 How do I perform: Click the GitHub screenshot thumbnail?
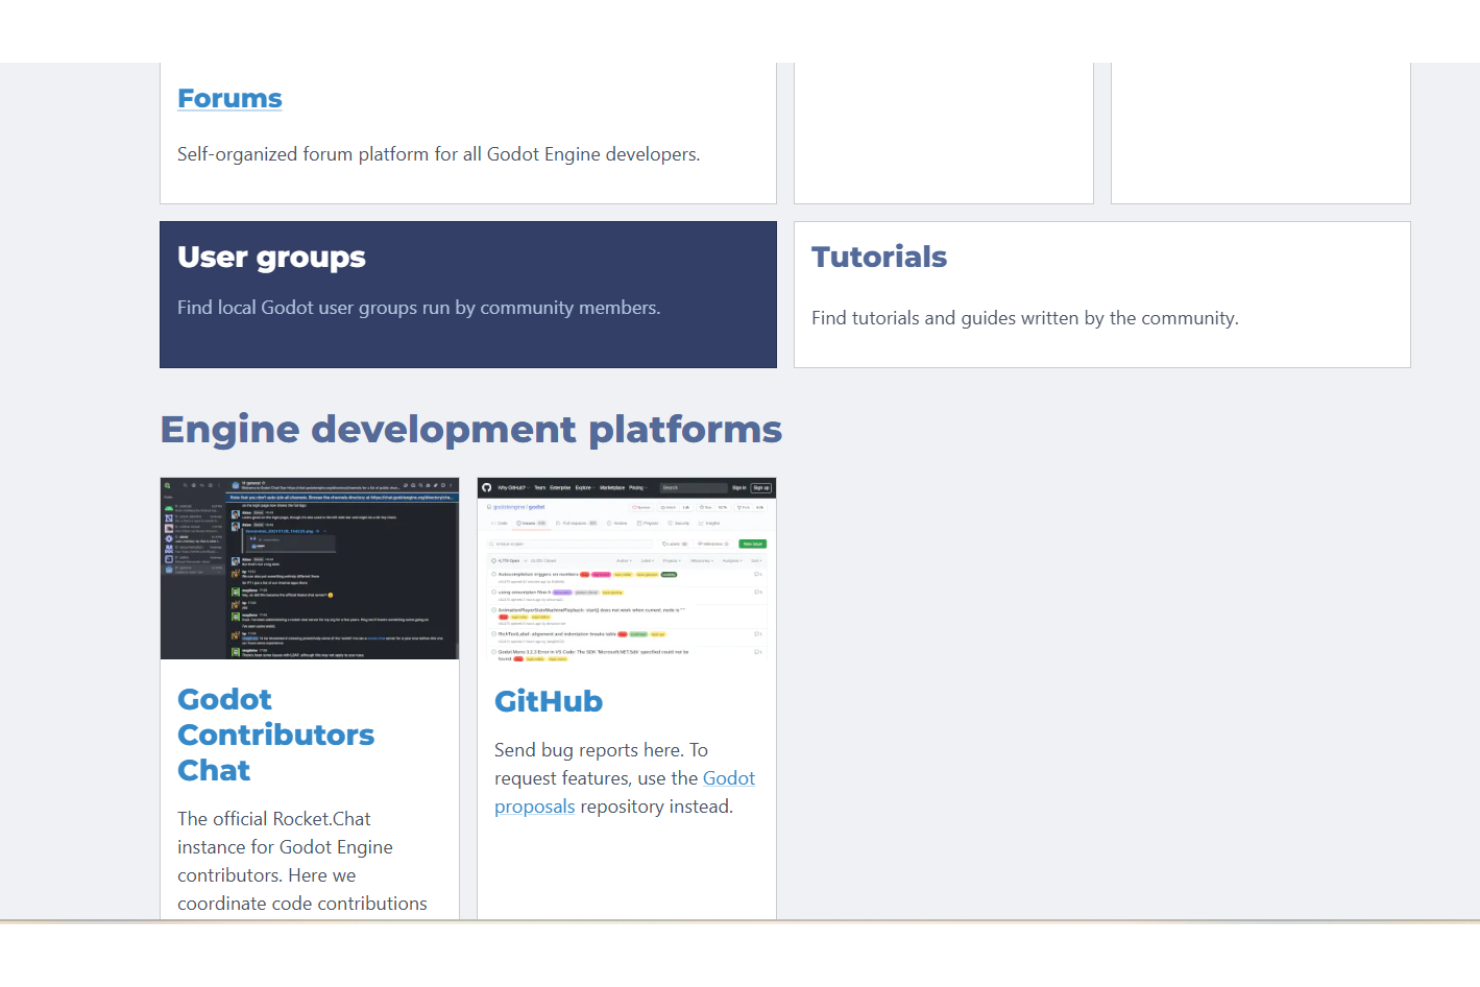click(627, 568)
